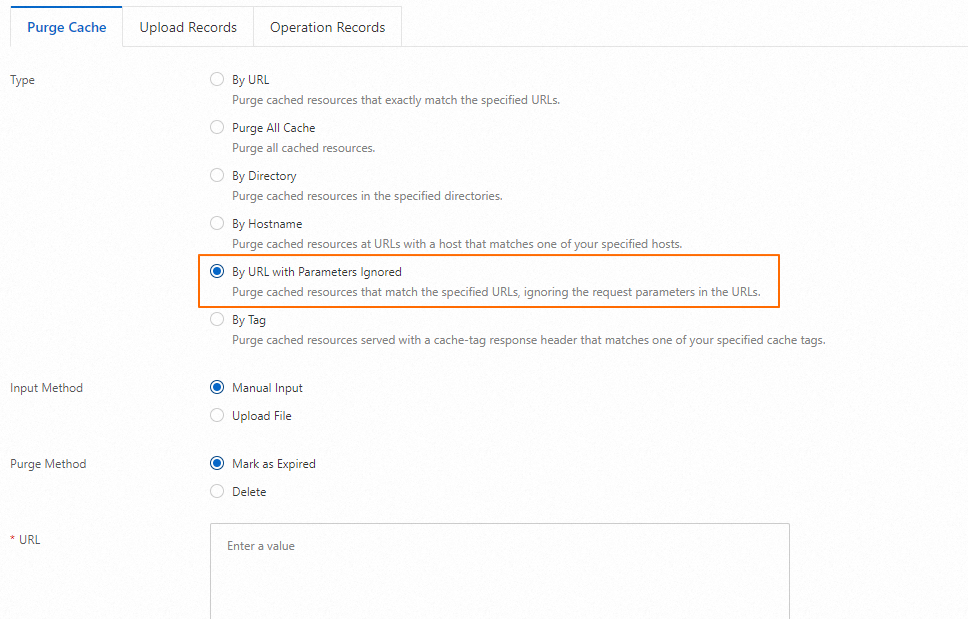The width and height of the screenshot is (968, 619).
Task: Click the "By Directory" option label
Action: 264,176
